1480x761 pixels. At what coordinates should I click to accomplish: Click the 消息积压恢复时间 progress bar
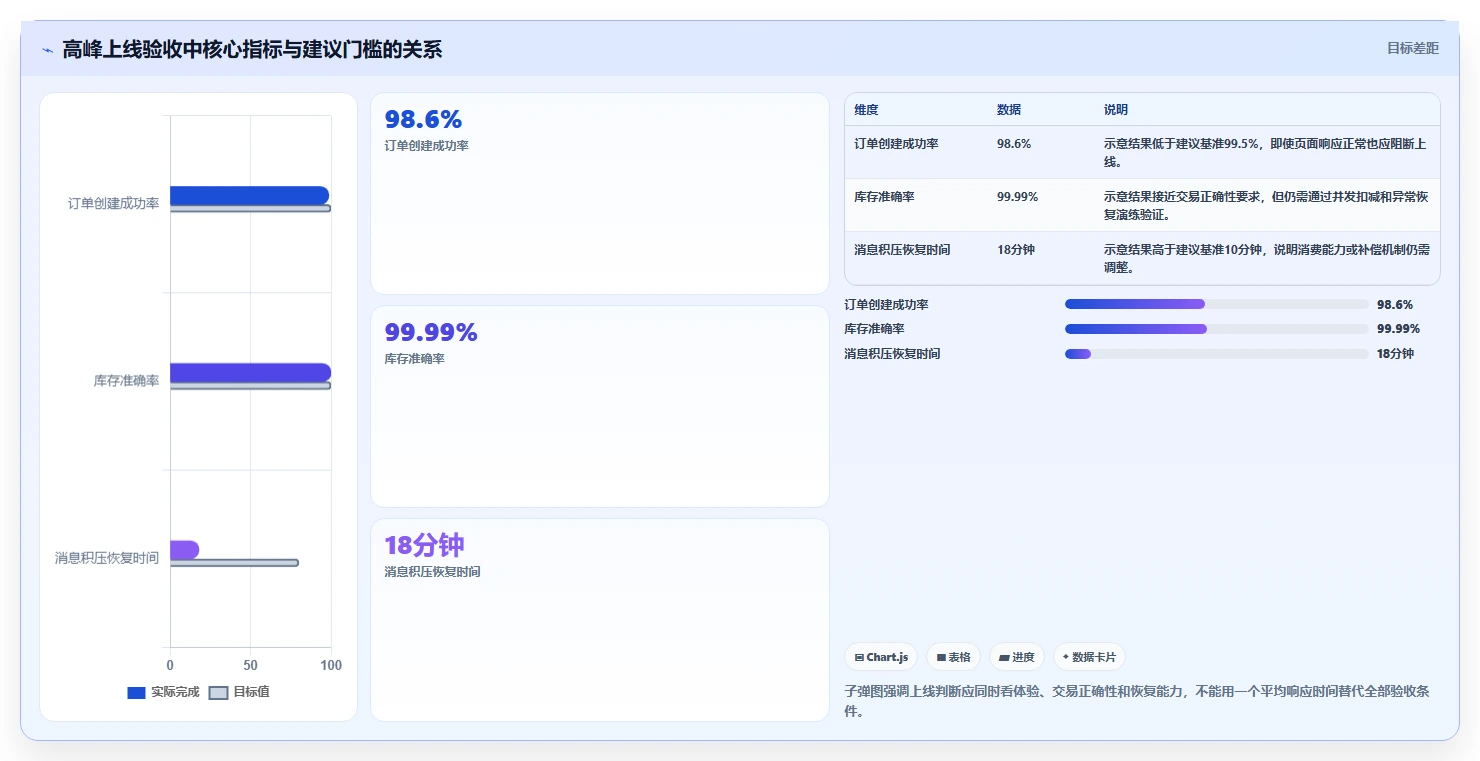(x=1216, y=354)
